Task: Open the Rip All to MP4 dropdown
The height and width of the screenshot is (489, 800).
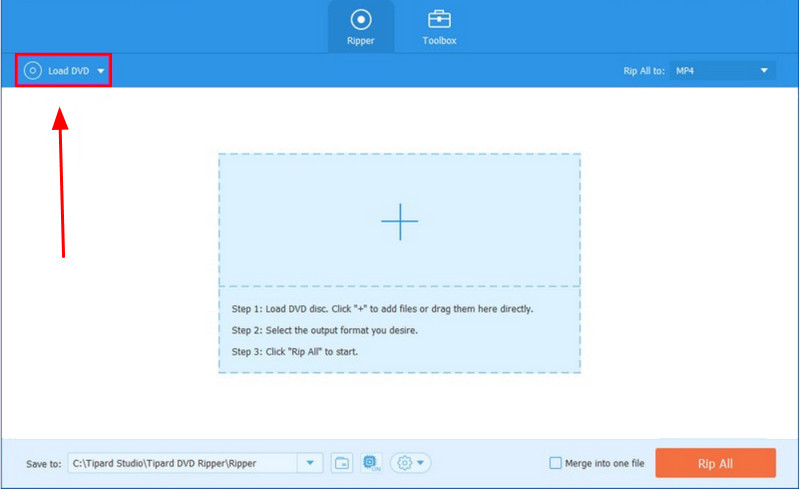Action: click(x=723, y=71)
